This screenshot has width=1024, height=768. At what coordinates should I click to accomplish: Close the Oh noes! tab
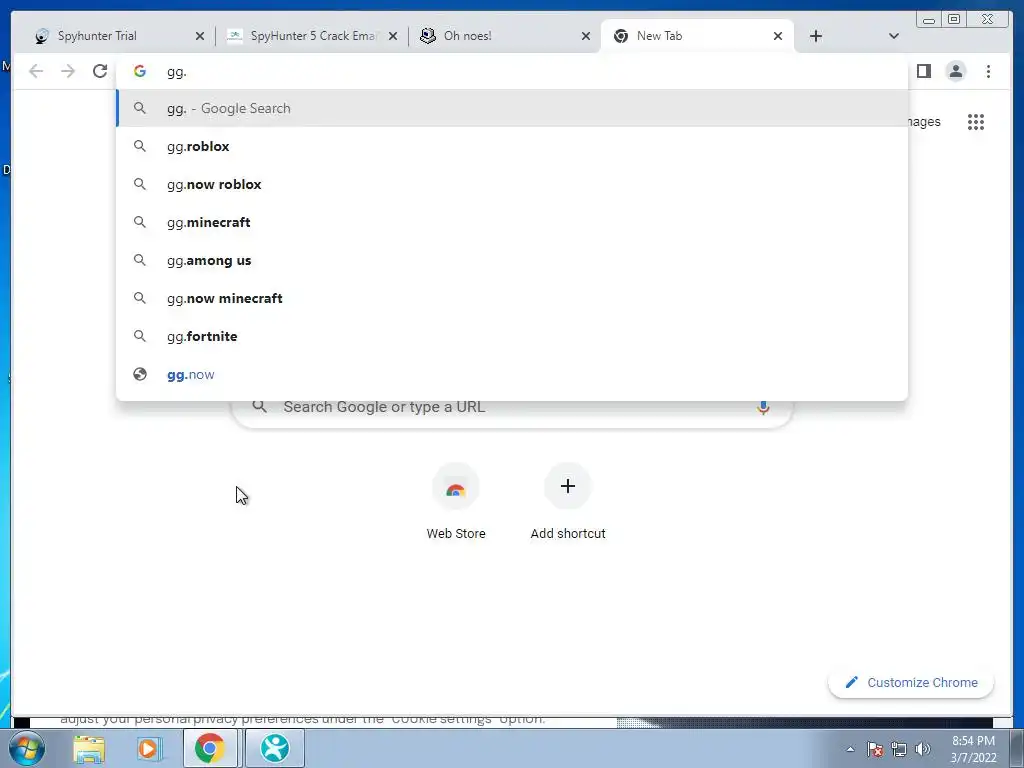[586, 37]
